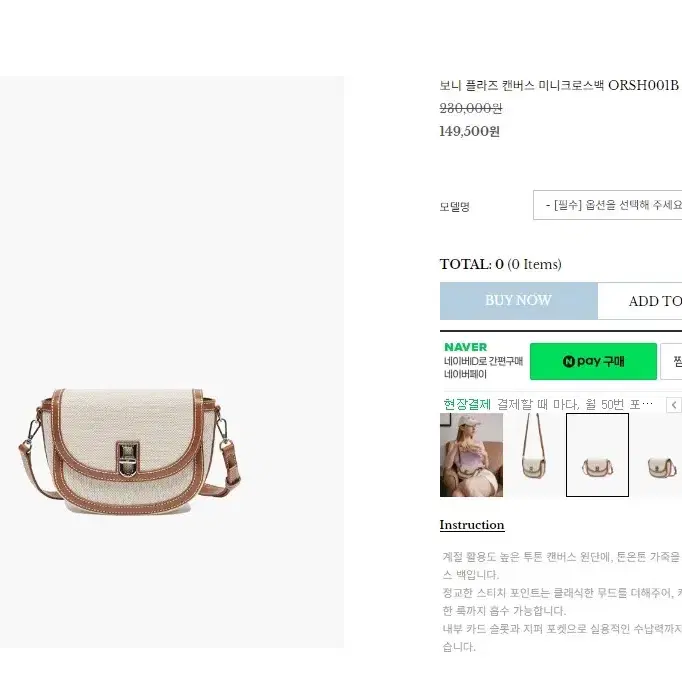Click the previous arrow in Naver promo banner

[x=674, y=405]
